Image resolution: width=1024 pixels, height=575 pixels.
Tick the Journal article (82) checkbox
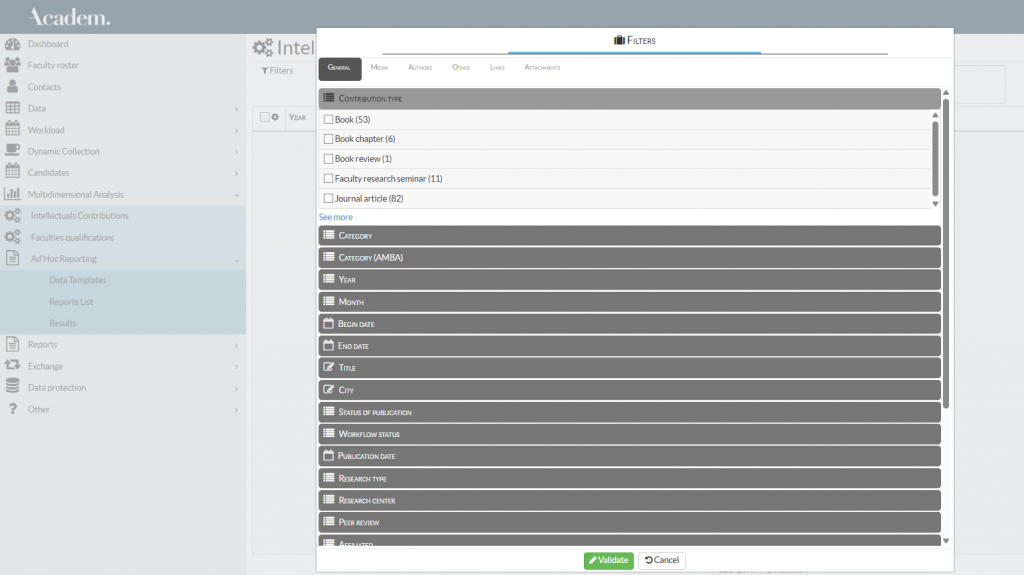328,199
